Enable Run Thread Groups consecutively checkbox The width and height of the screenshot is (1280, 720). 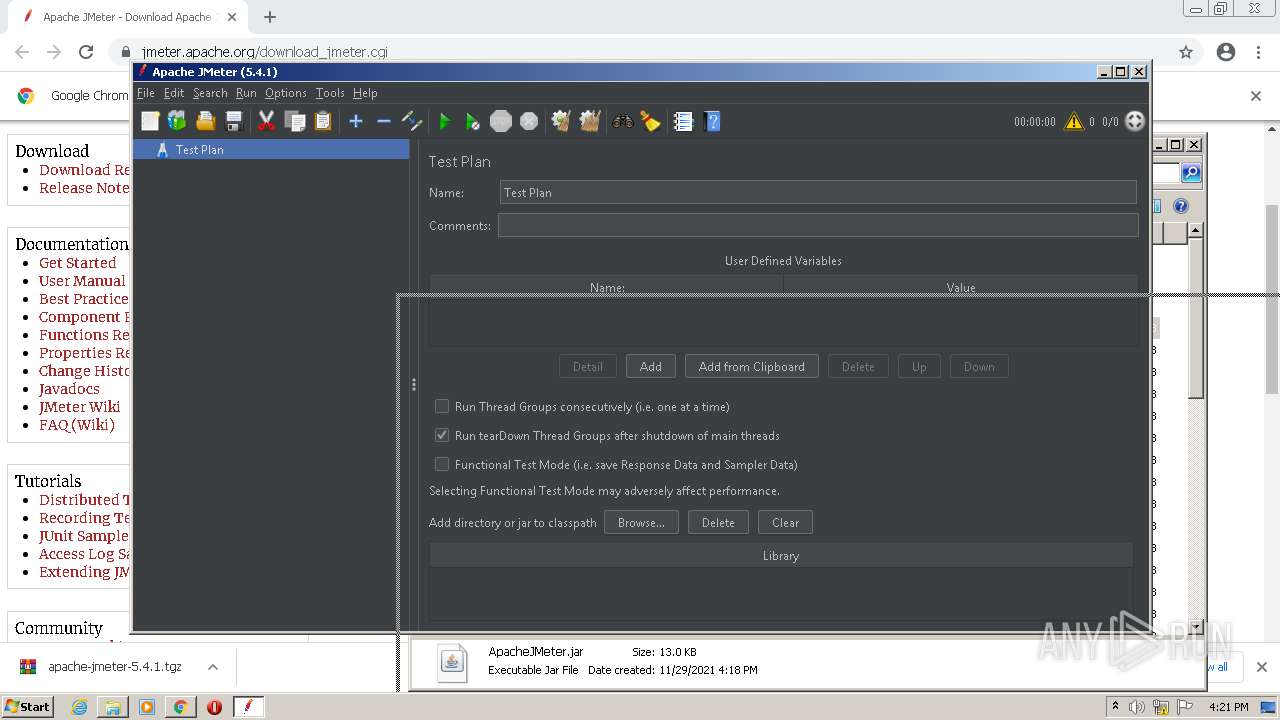pyautogui.click(x=441, y=407)
